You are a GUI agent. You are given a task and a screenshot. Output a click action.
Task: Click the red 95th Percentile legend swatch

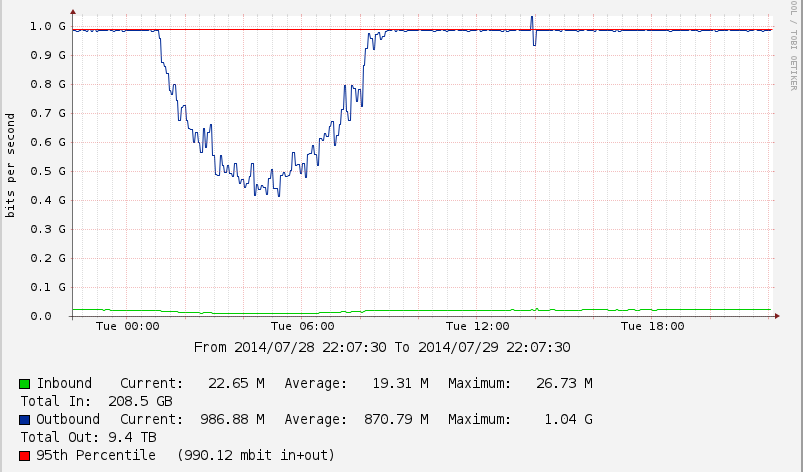click(x=25, y=456)
